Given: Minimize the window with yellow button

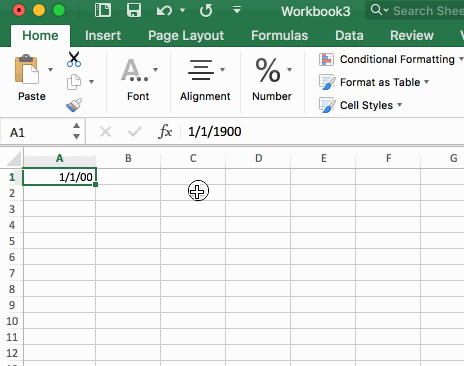Looking at the screenshot, I should (x=39, y=10).
